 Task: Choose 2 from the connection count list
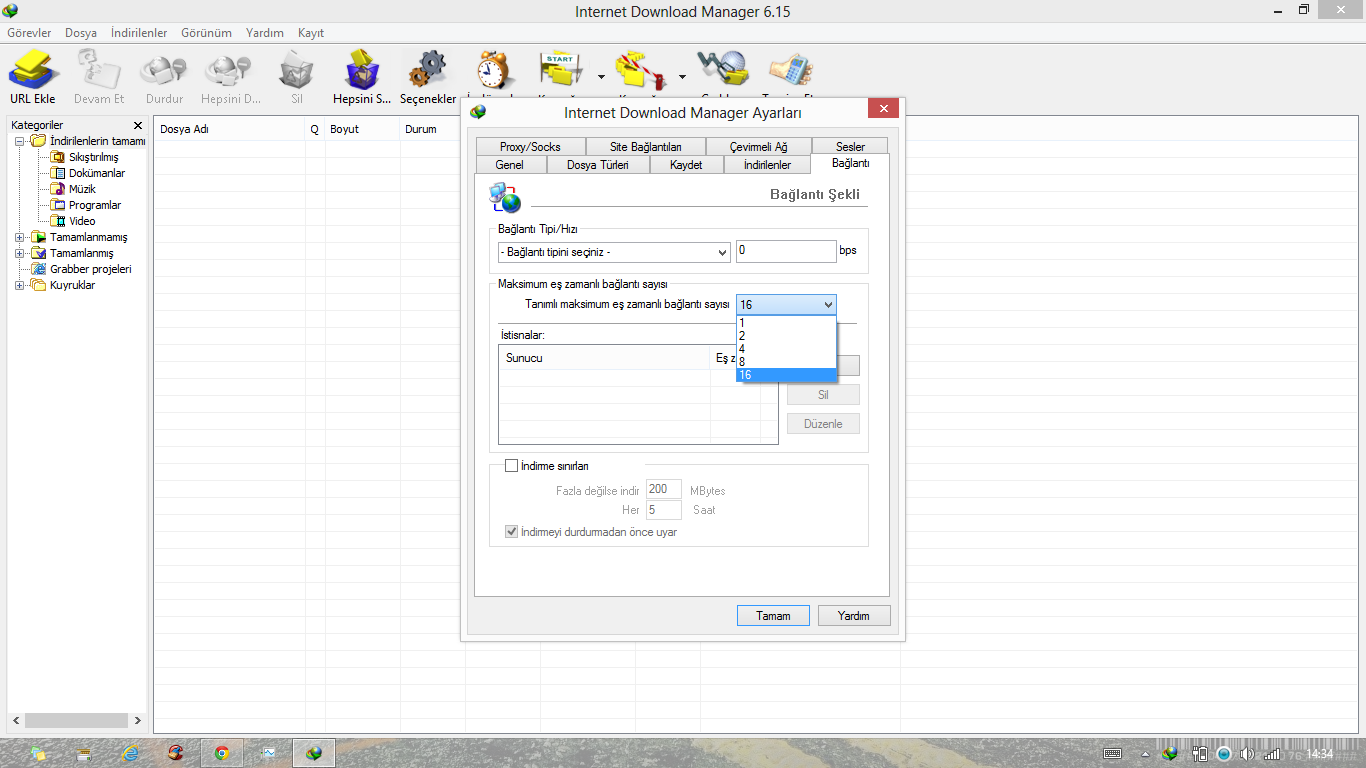(x=786, y=336)
